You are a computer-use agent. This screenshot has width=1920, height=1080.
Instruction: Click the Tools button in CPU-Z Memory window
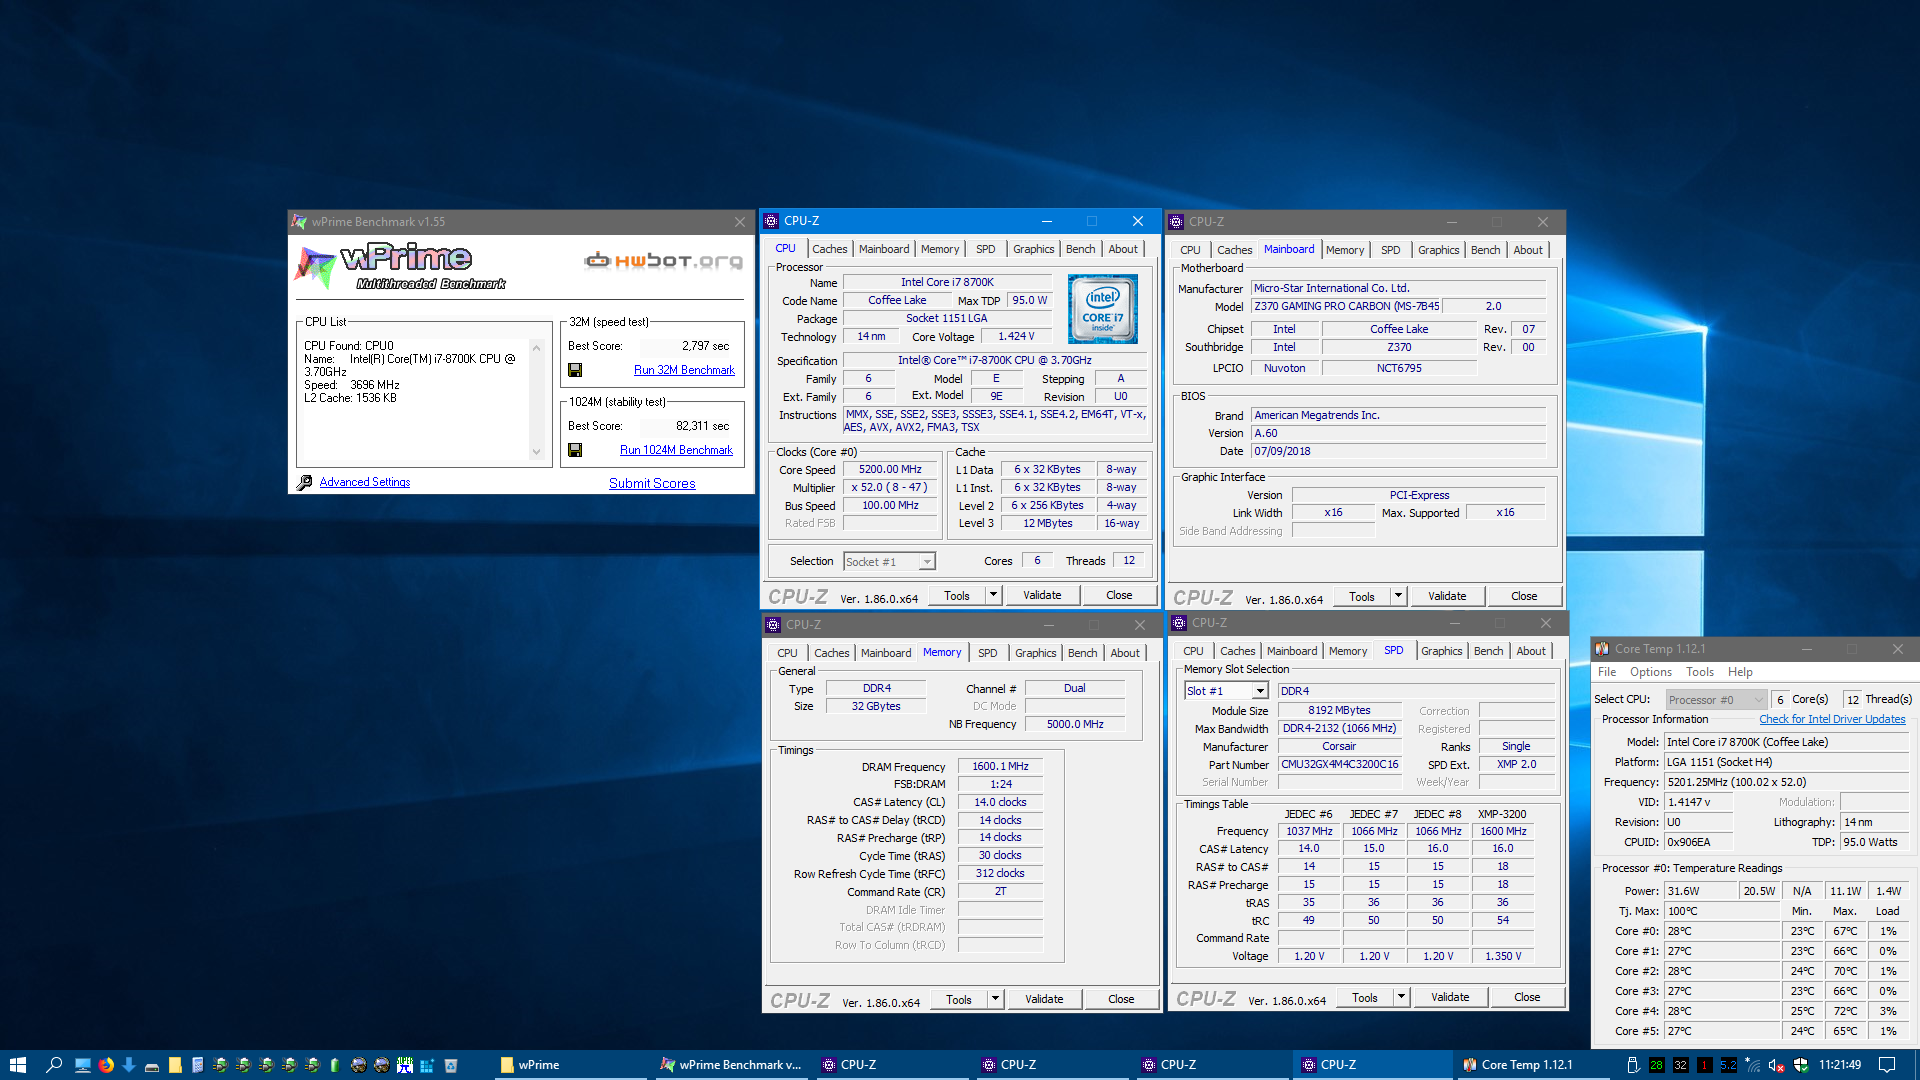[x=958, y=999]
